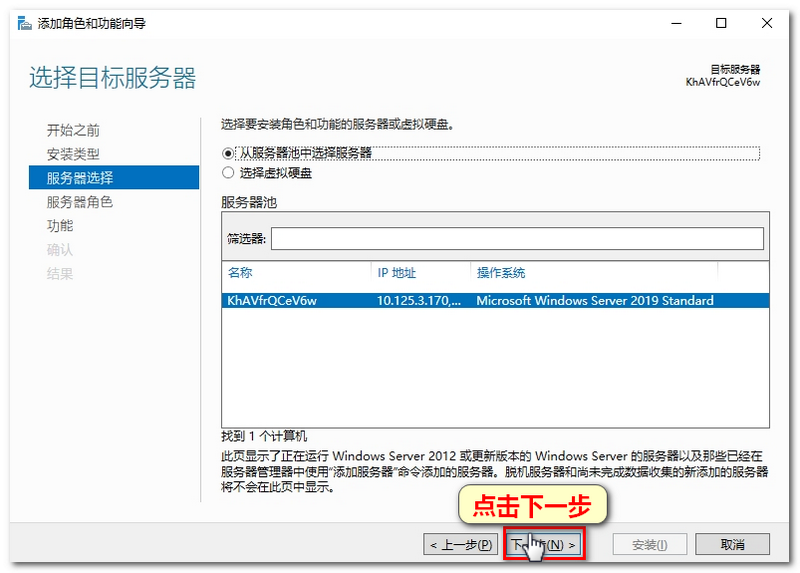Select '从服务器池中选择服务器' radio button
800x573 pixels.
[228, 153]
